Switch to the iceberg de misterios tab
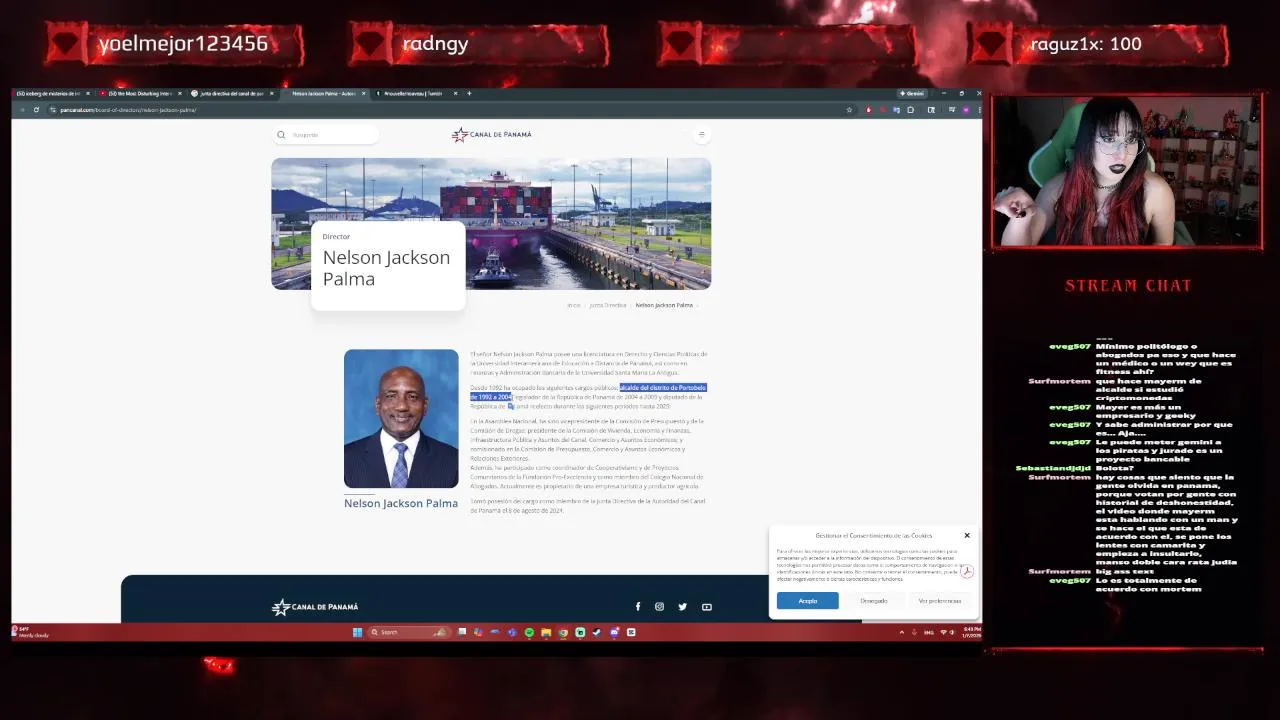 tap(50, 93)
